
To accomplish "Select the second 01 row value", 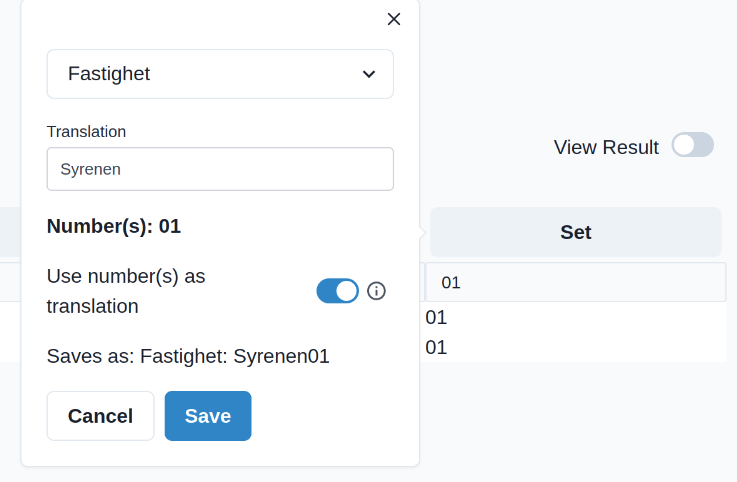I will tap(436, 348).
